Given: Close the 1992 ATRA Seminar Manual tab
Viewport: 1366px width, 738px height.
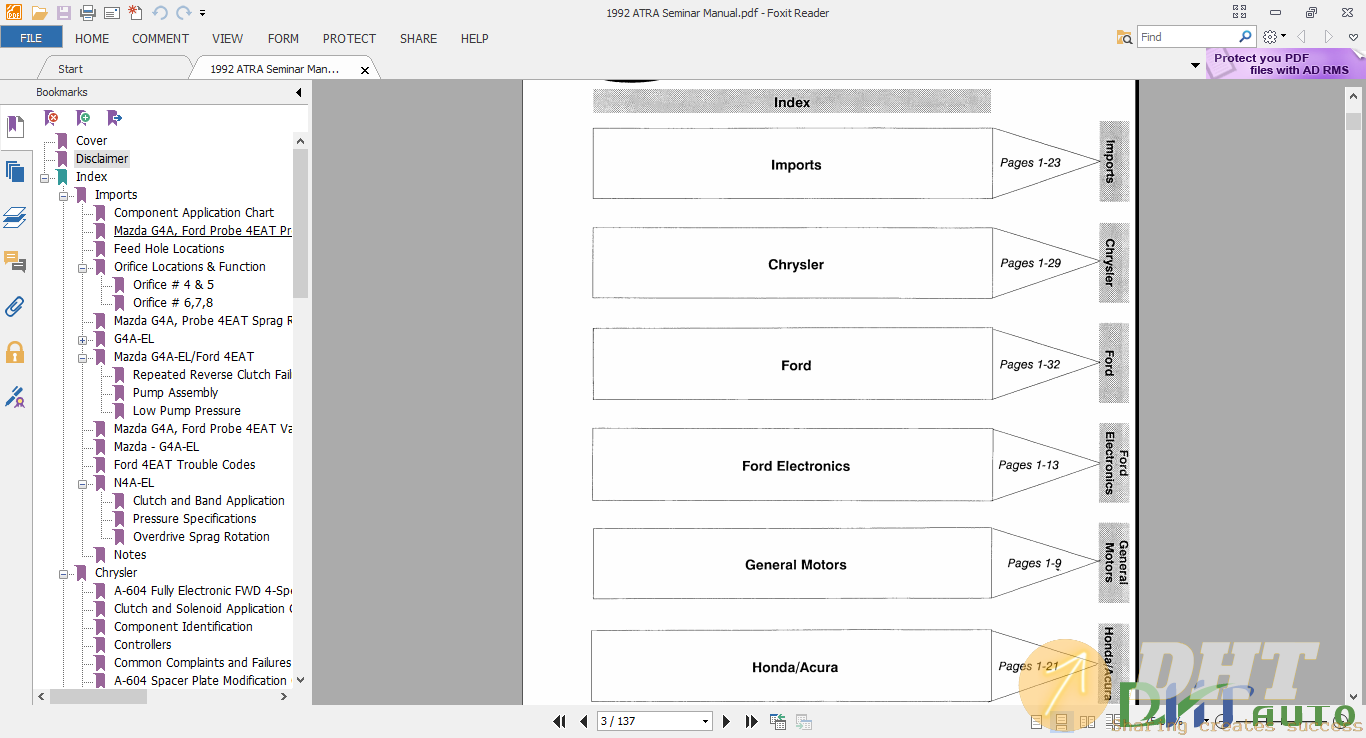Looking at the screenshot, I should [x=365, y=70].
